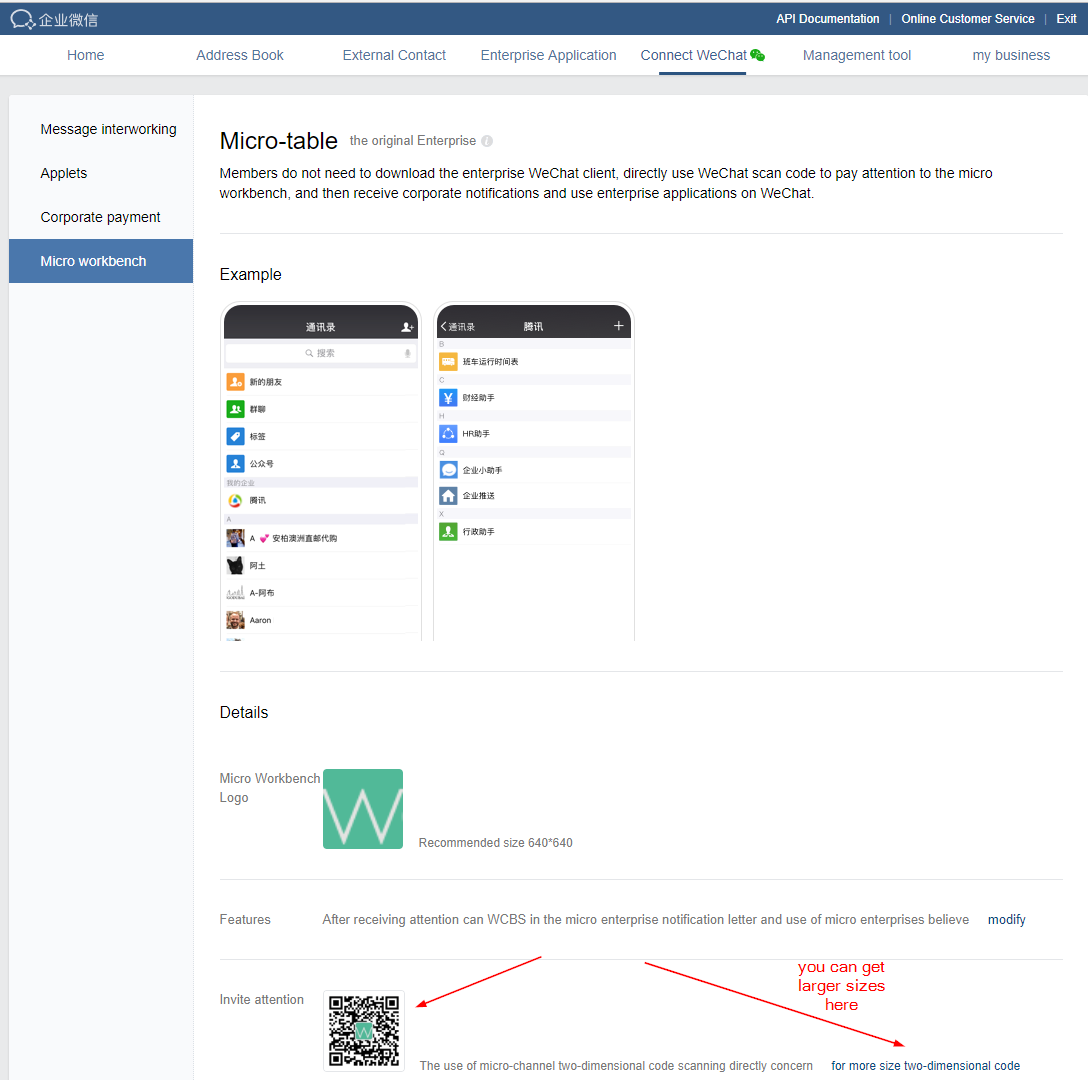
Task: Click the green WeChat icon beside Connect WeChat
Action: pyautogui.click(x=759, y=55)
